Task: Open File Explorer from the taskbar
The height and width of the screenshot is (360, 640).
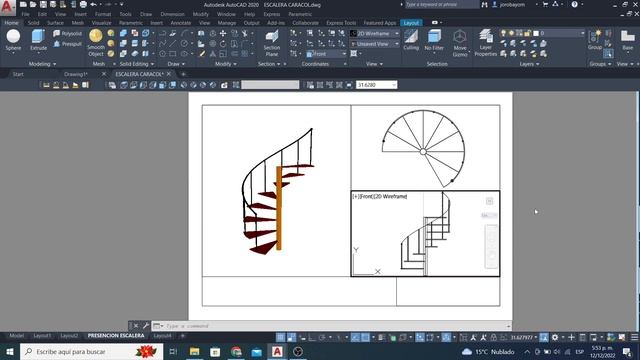Action: coord(195,351)
